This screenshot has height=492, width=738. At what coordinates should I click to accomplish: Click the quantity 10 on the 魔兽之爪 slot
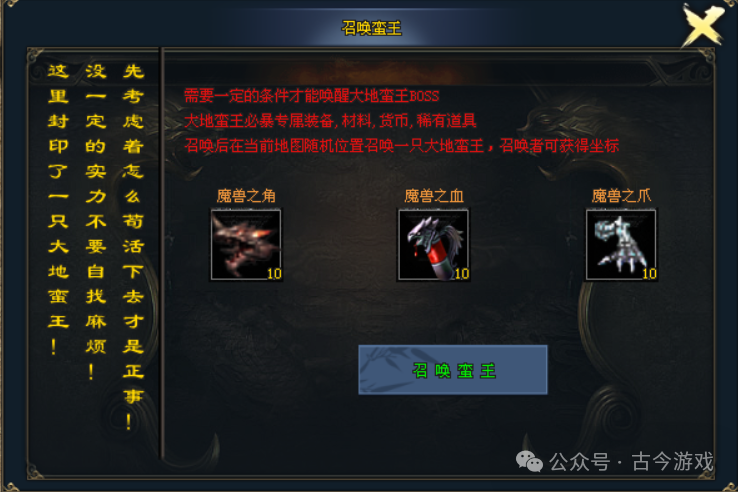click(x=649, y=274)
